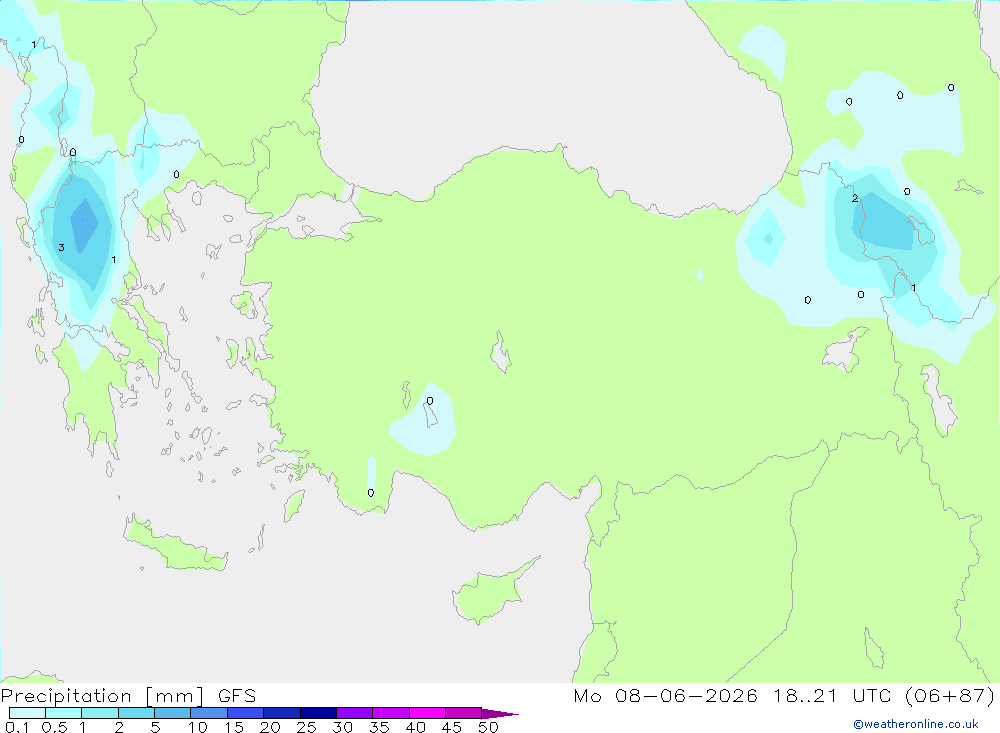
Task: Select the 30–35 mm legend color box
Action: [x=354, y=713]
